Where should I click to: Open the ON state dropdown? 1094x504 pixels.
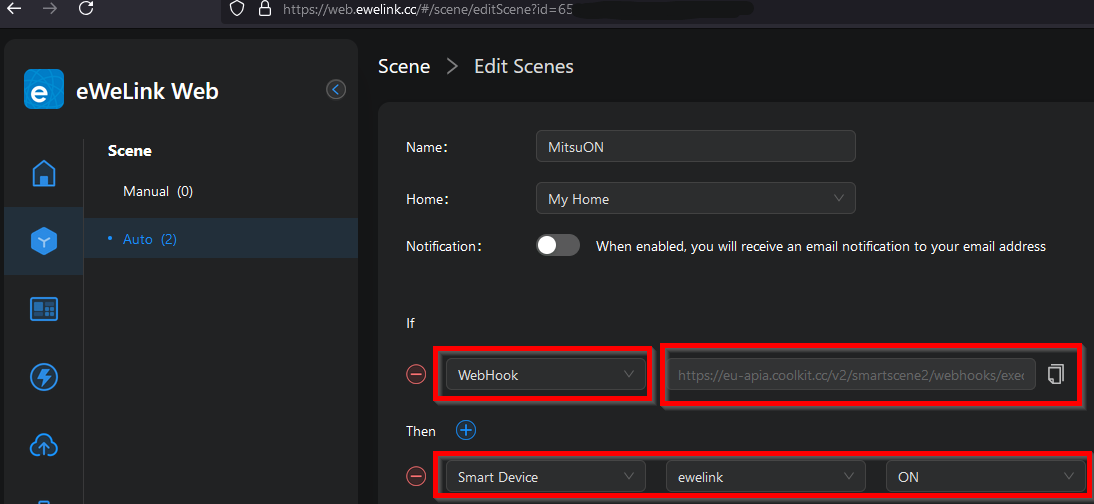[985, 477]
